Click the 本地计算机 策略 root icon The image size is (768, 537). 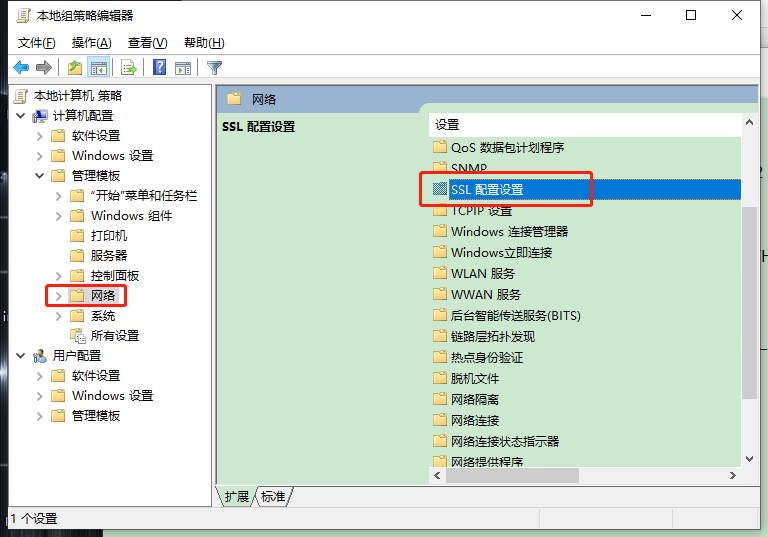tap(21, 96)
